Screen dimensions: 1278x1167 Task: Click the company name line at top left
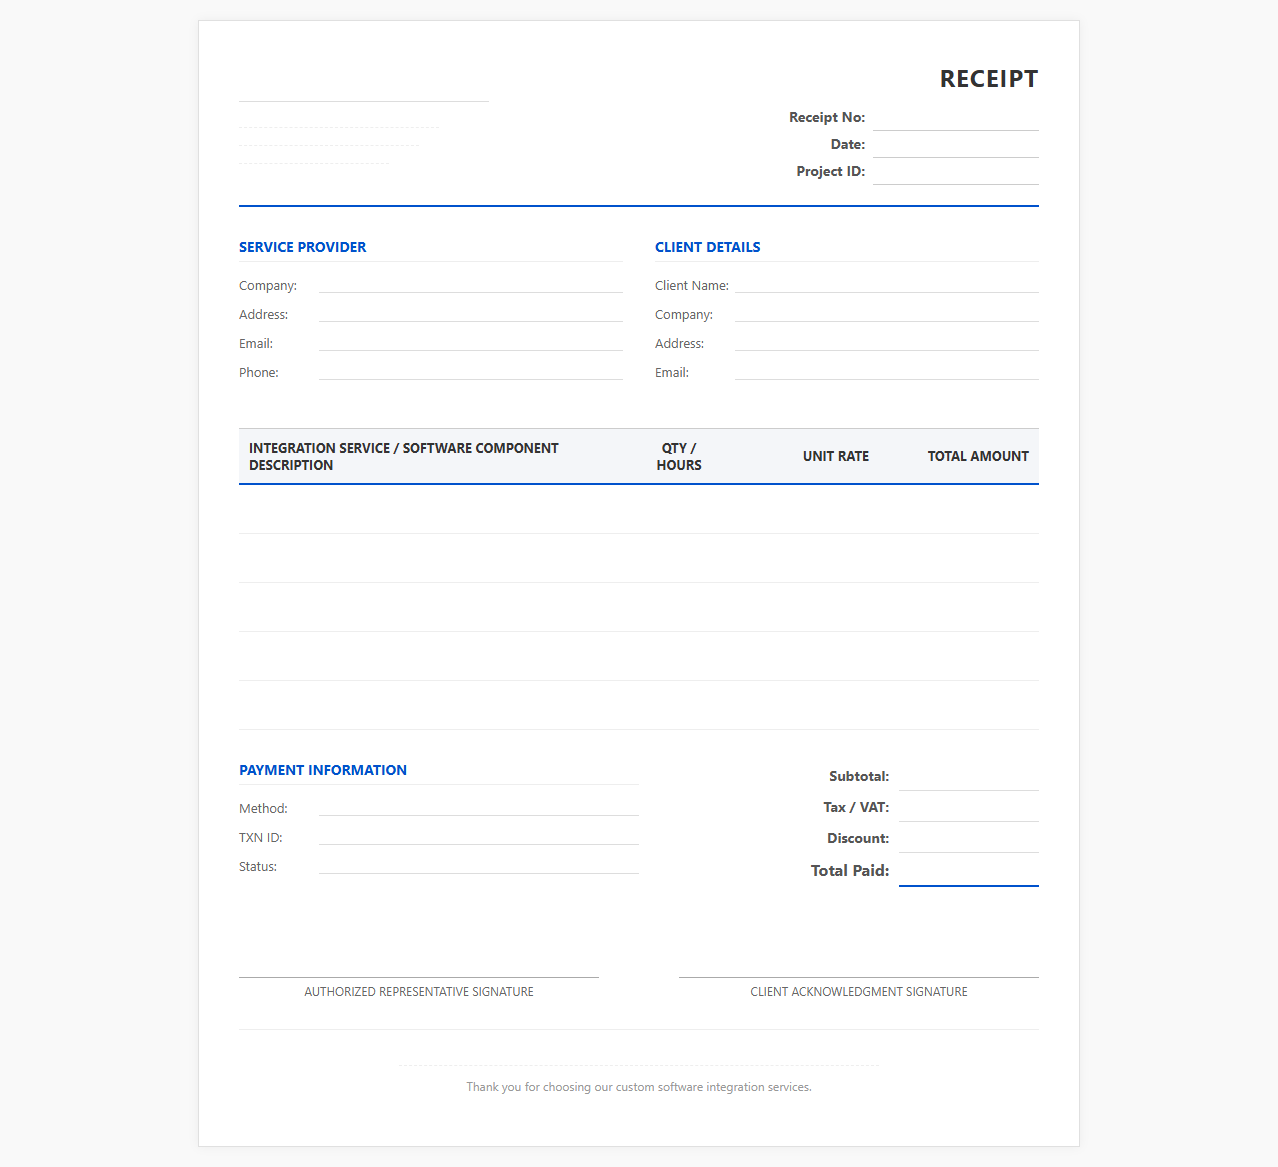[x=364, y=87]
